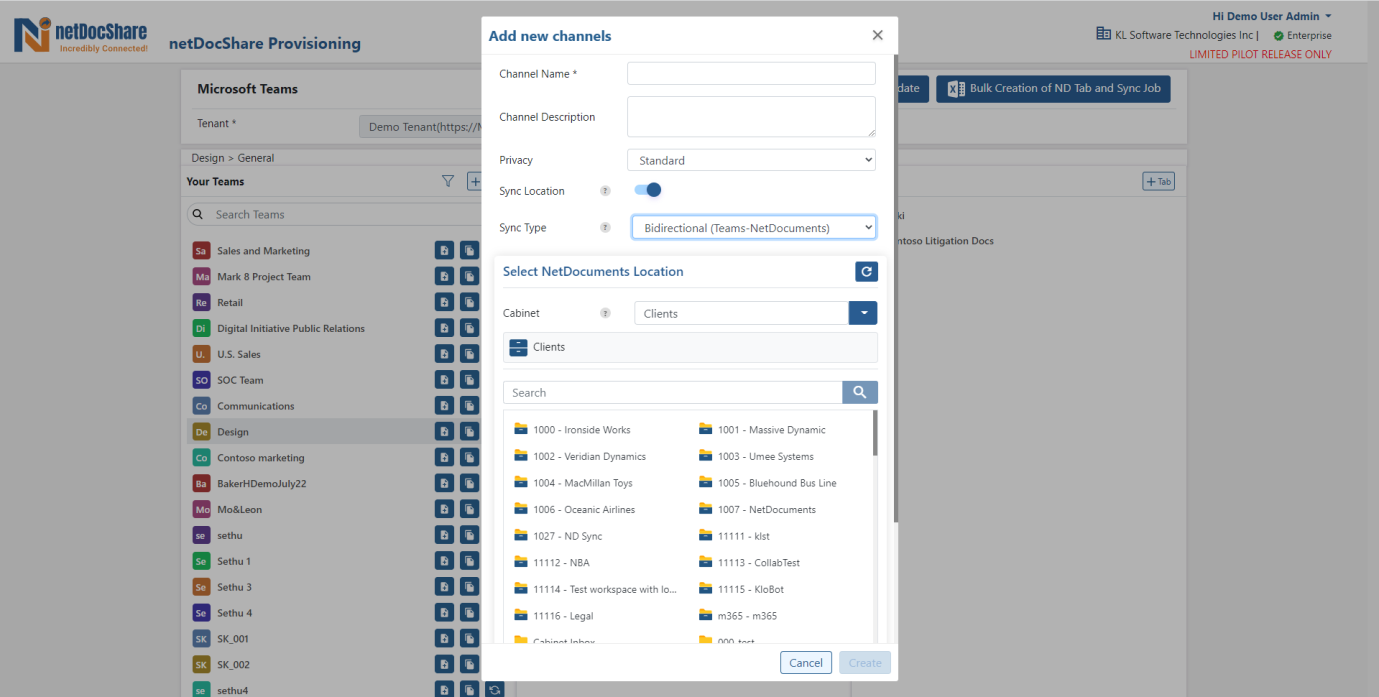This screenshot has height=697, width=1379.
Task: Select folder 11112 - NBA
Action: tap(562, 563)
